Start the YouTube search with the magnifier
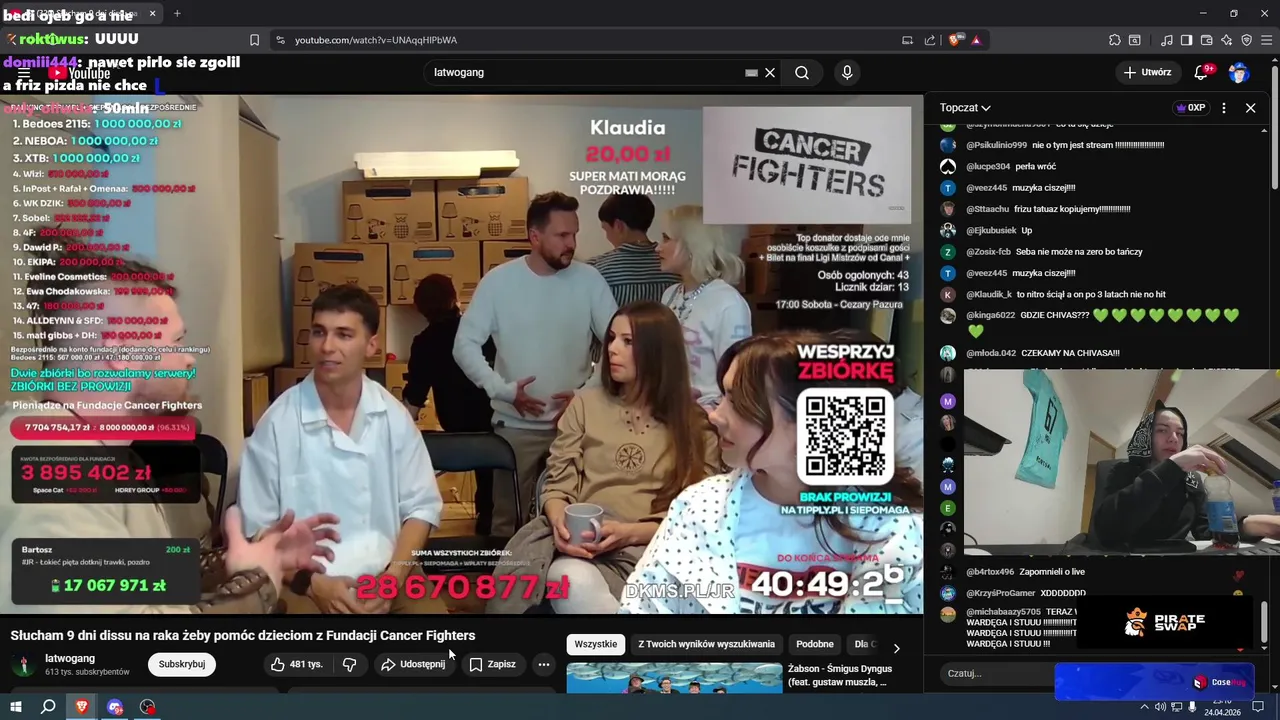The image size is (1280, 720). click(802, 72)
